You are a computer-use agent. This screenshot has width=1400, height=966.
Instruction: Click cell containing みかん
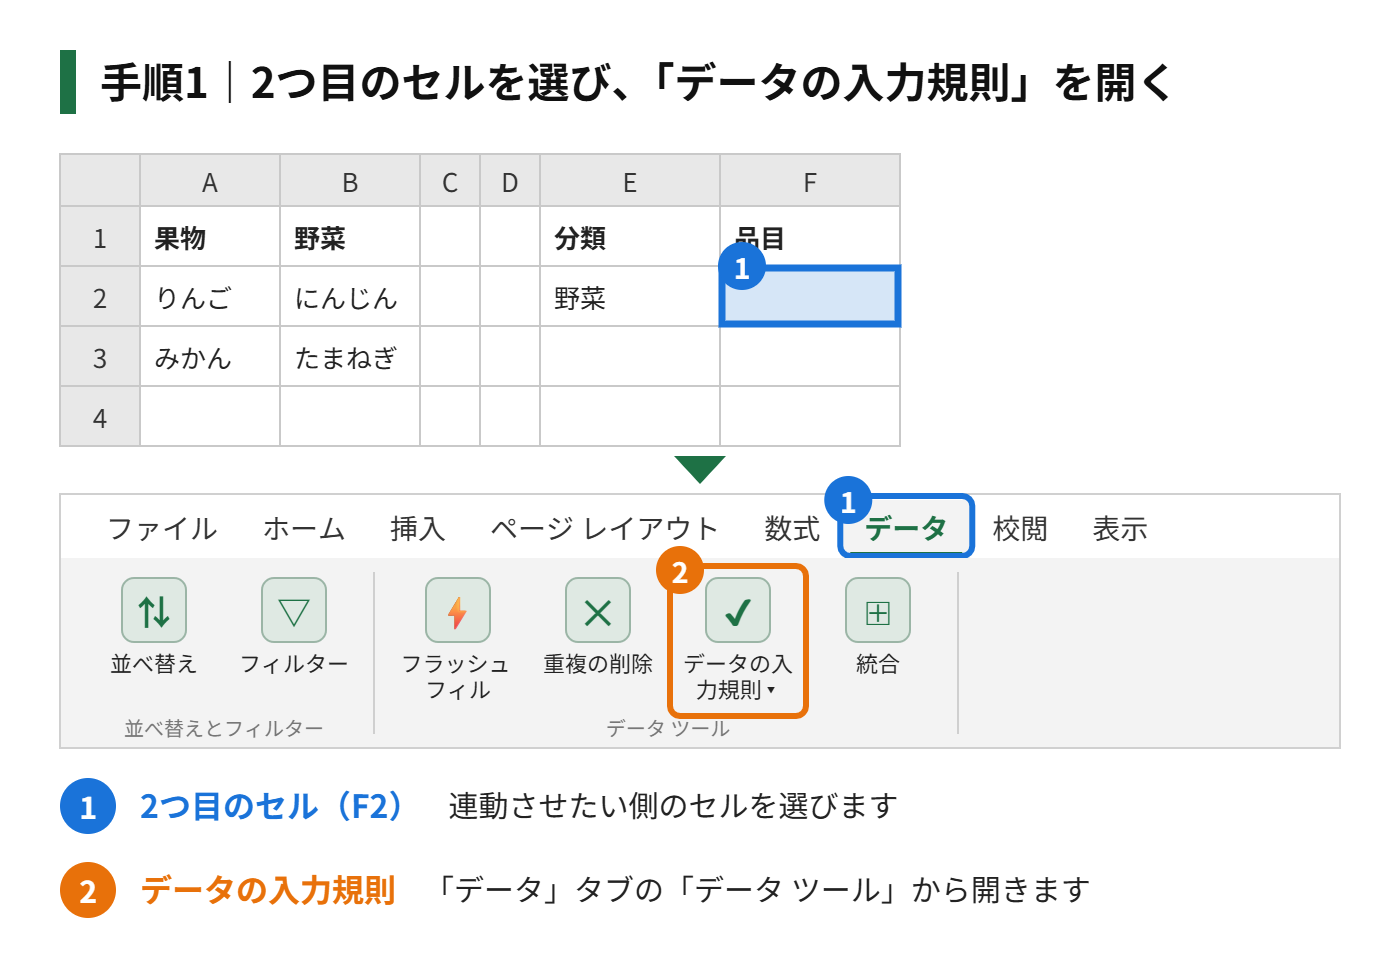(x=210, y=357)
